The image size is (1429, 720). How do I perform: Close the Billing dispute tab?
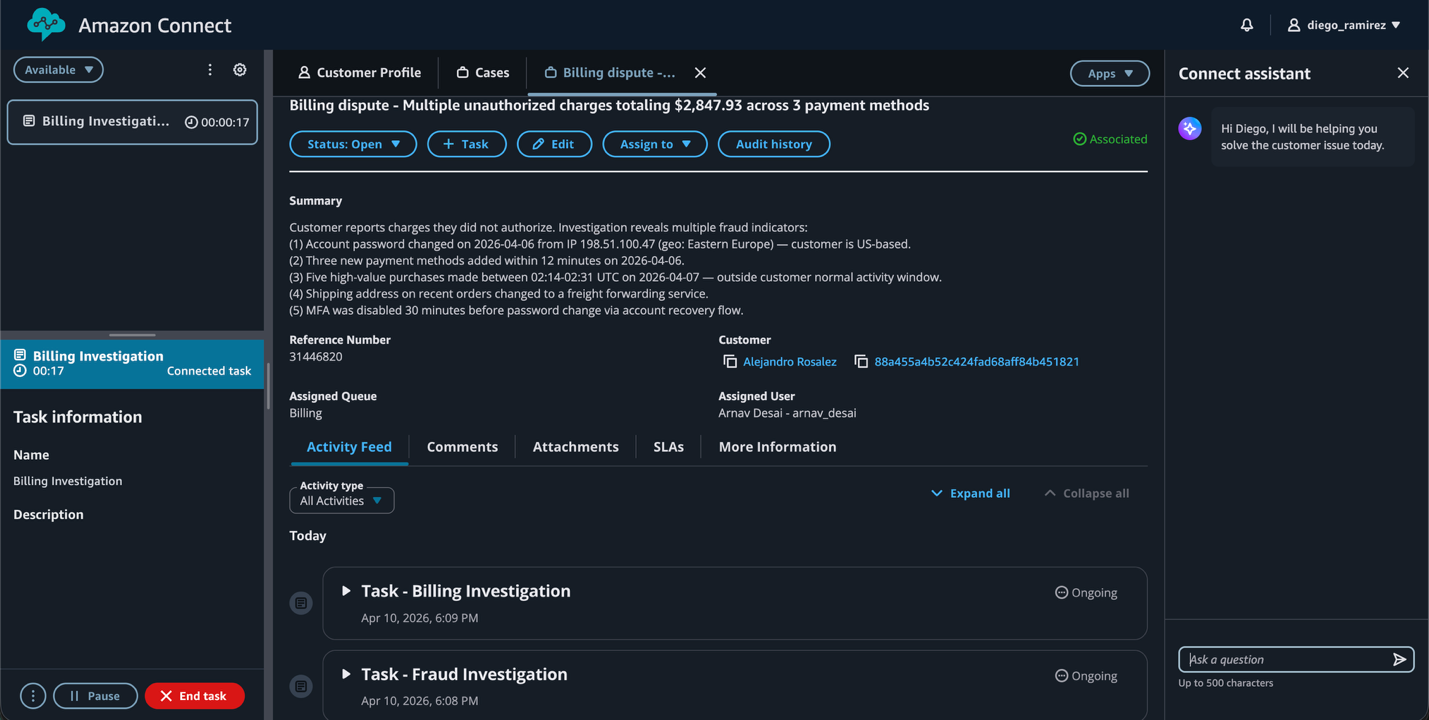pyautogui.click(x=700, y=73)
